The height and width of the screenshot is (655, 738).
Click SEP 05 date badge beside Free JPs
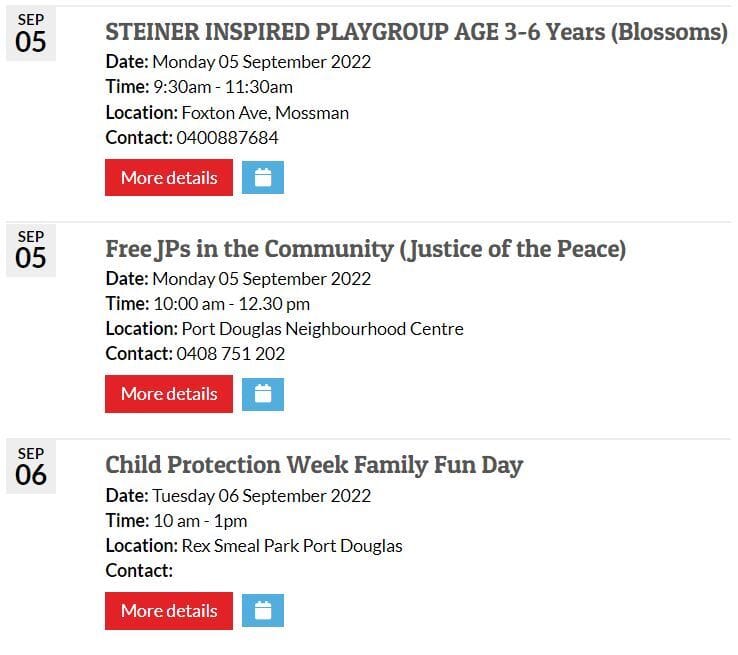(31, 251)
